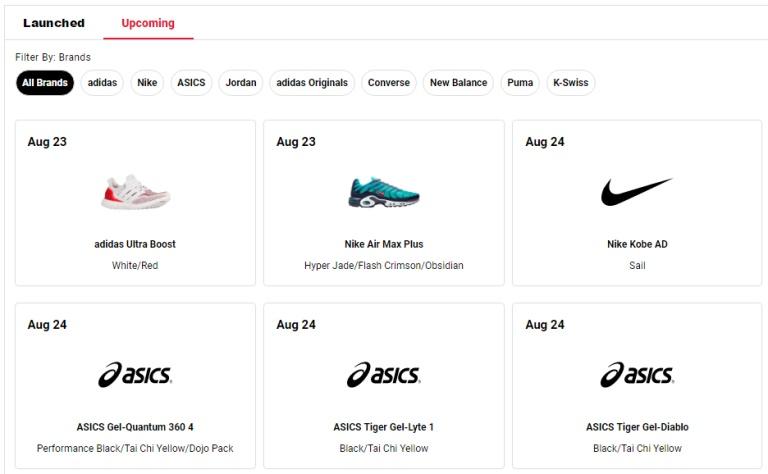This screenshot has height=474, width=768.
Task: Open the adidas Ultra Boost shoe image
Action: [135, 192]
